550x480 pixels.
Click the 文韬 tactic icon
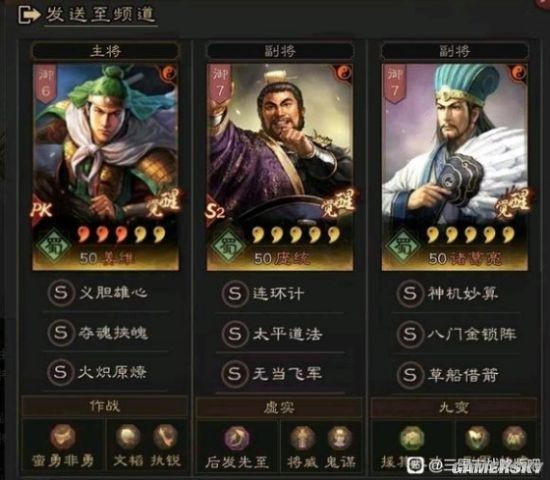pyautogui.click(x=128, y=437)
